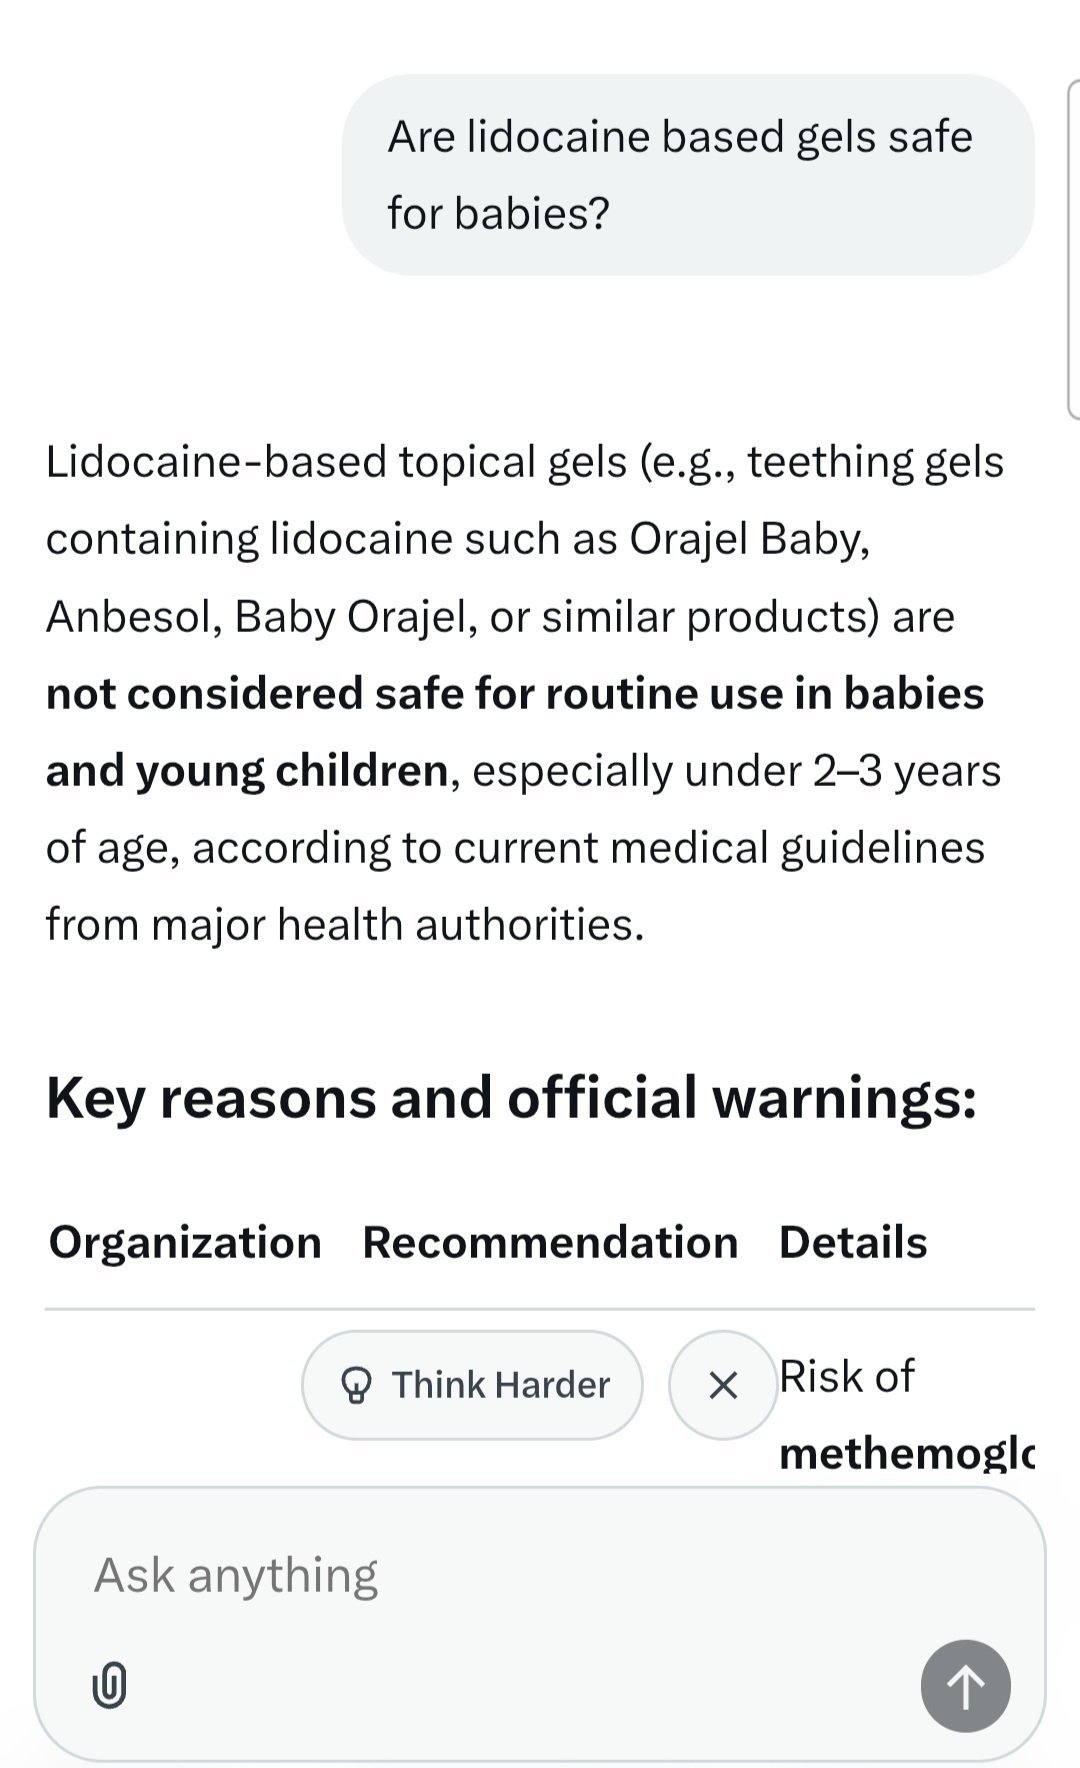Click the Organization column header
The height and width of the screenshot is (1768, 1080).
point(185,1242)
